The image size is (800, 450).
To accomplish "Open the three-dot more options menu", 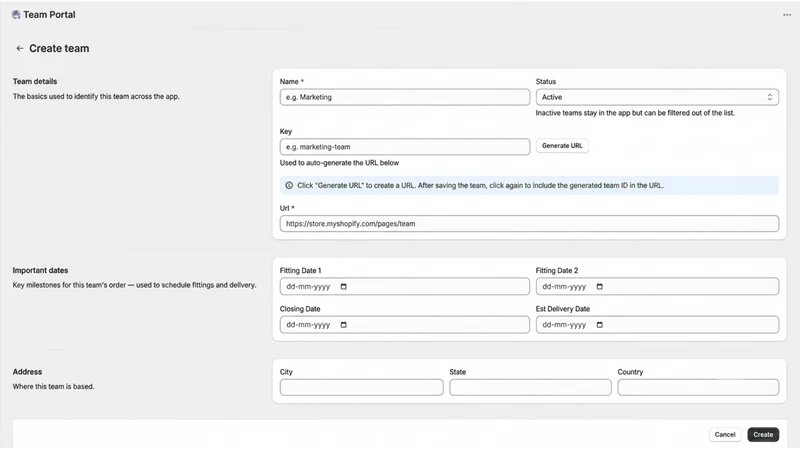I will [x=787, y=15].
